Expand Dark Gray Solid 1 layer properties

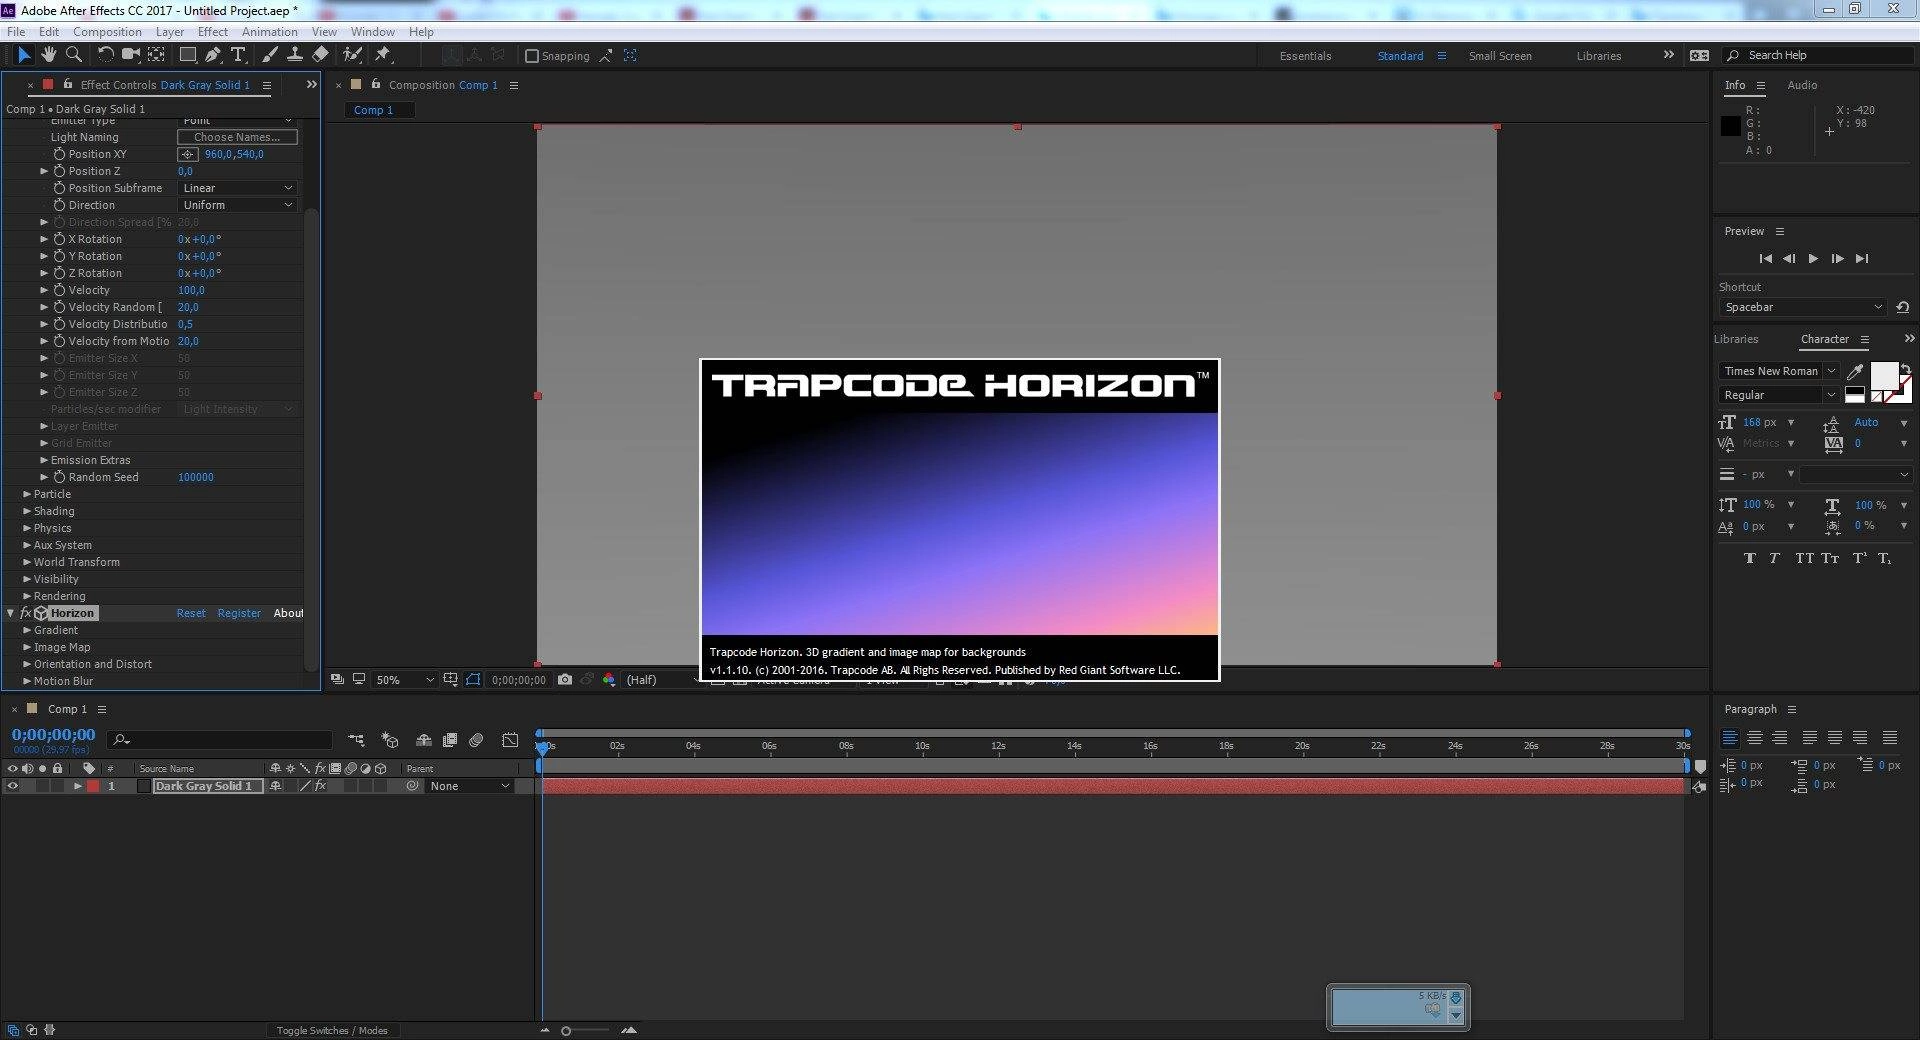pos(77,786)
